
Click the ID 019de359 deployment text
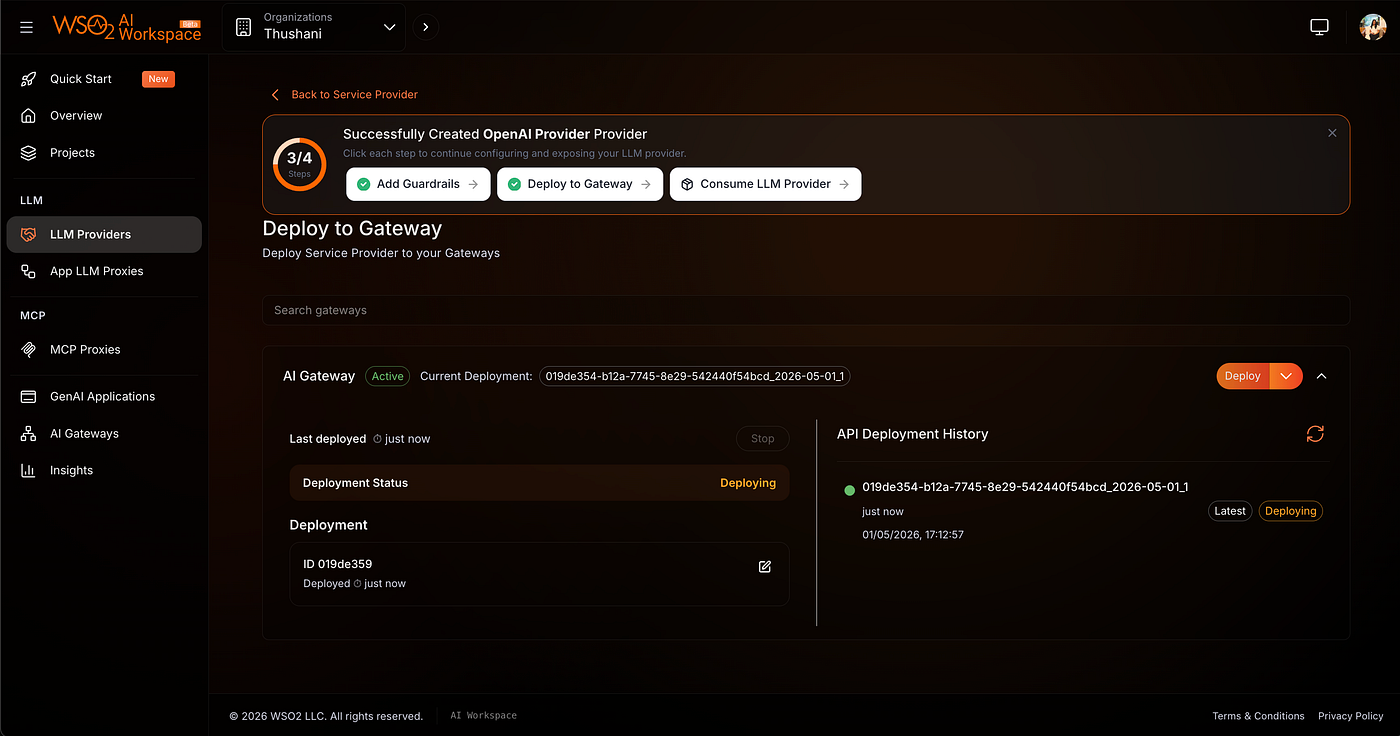point(338,564)
